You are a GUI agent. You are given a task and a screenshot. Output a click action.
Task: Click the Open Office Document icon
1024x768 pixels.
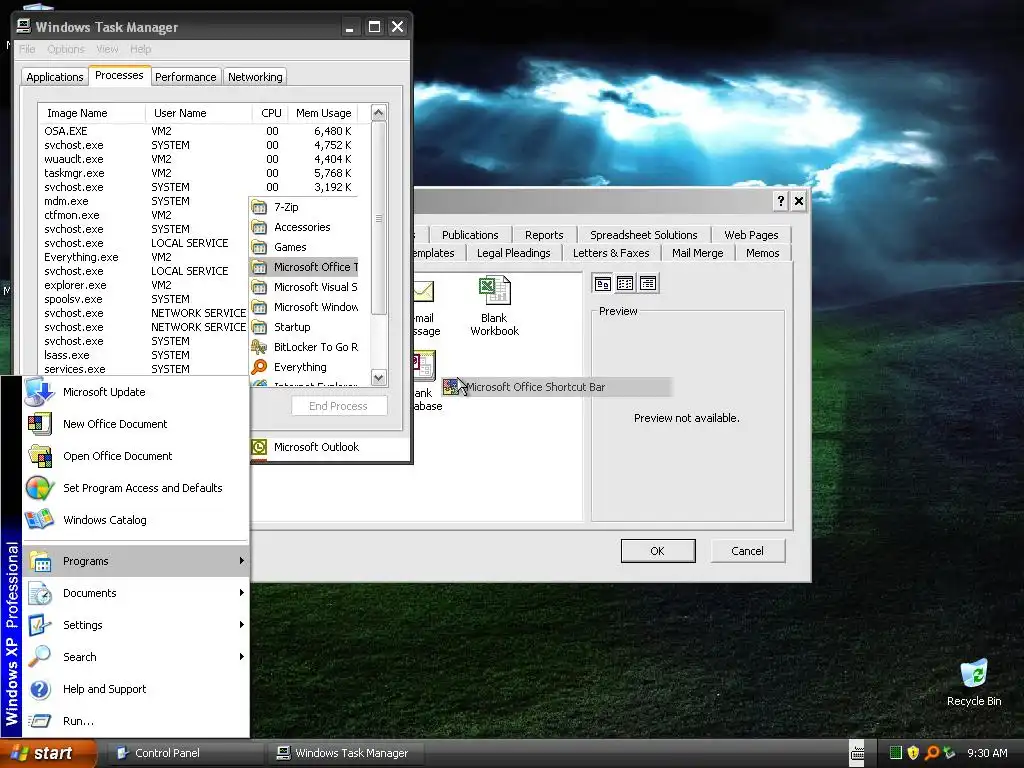[x=40, y=456]
